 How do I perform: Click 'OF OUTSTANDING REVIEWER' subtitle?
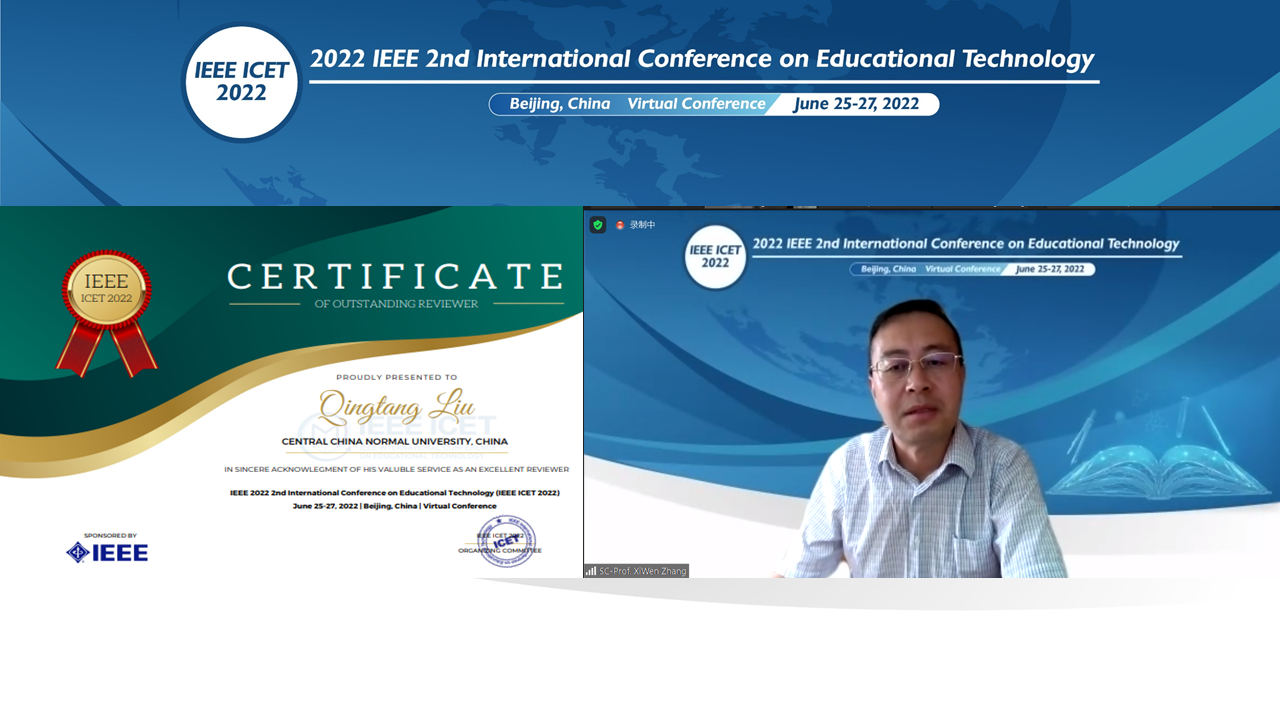point(396,304)
